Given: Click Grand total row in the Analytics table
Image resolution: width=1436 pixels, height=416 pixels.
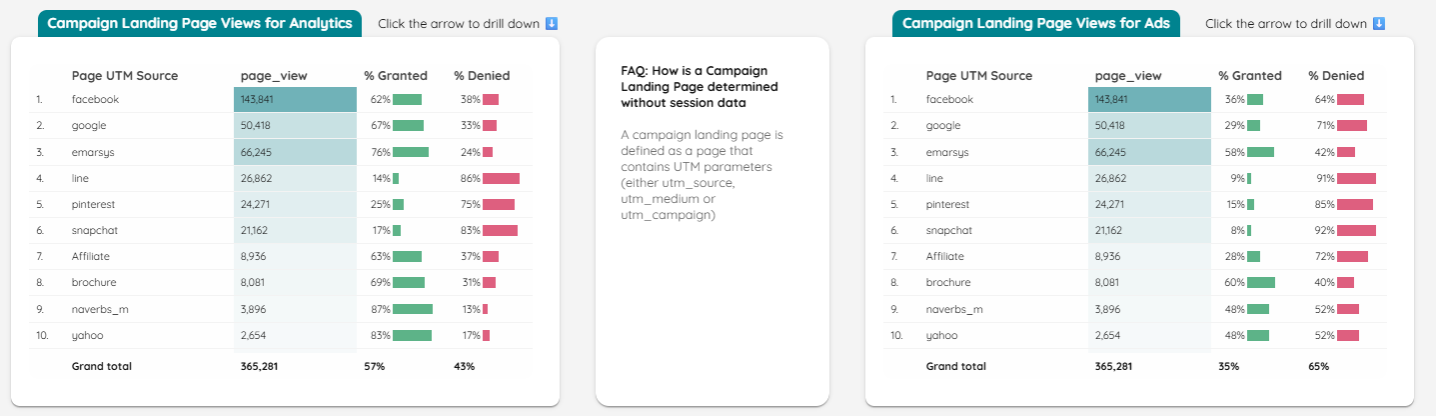Looking at the screenshot, I should point(282,366).
